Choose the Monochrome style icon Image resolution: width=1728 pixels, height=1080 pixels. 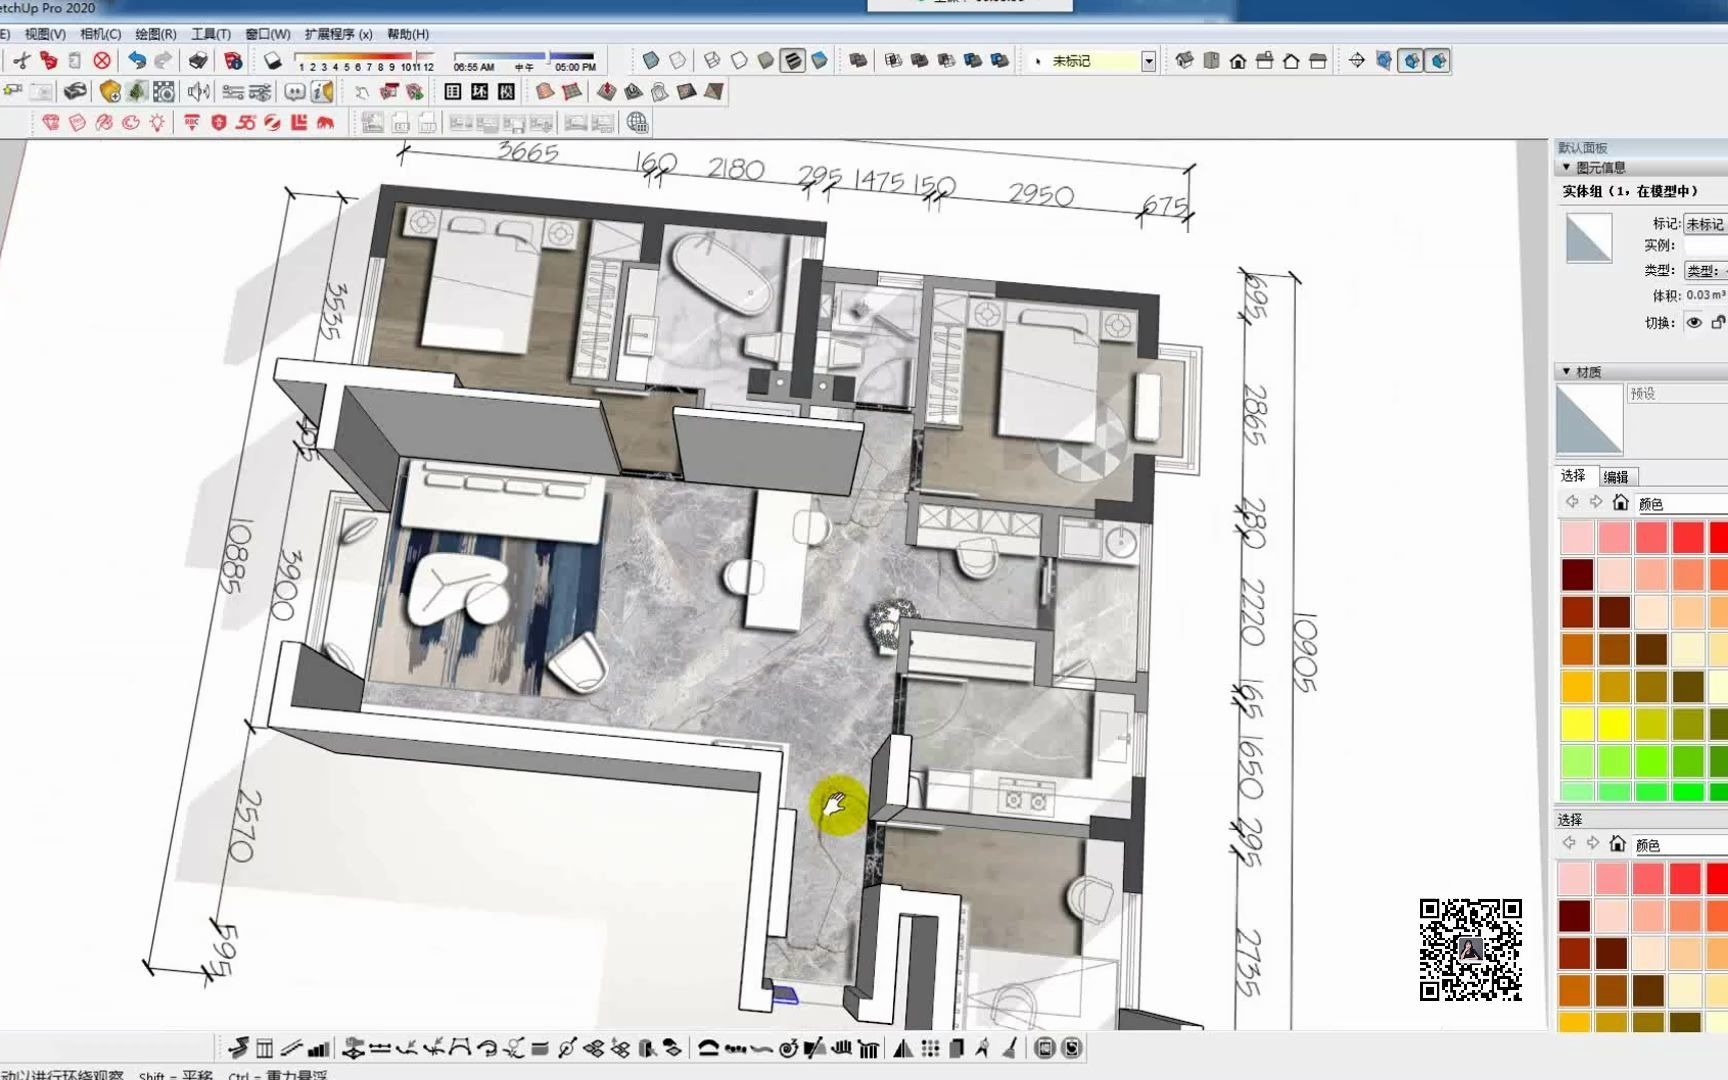click(x=819, y=61)
